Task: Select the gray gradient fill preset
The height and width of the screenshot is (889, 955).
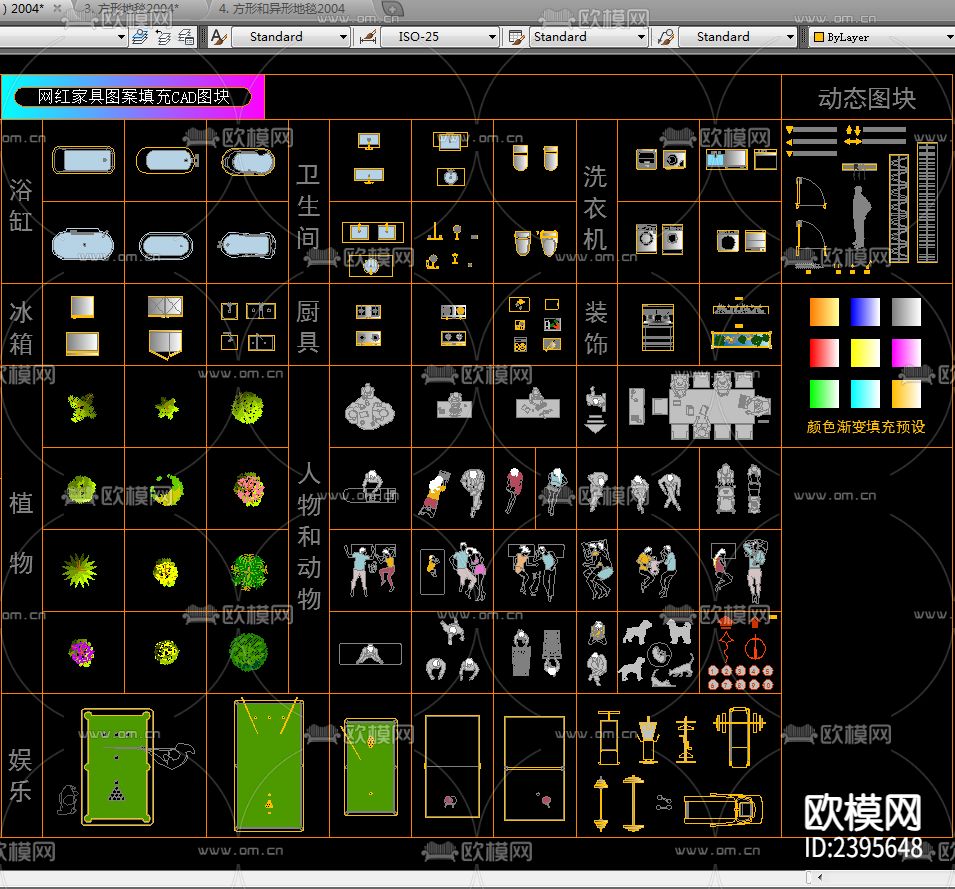Action: coord(906,312)
